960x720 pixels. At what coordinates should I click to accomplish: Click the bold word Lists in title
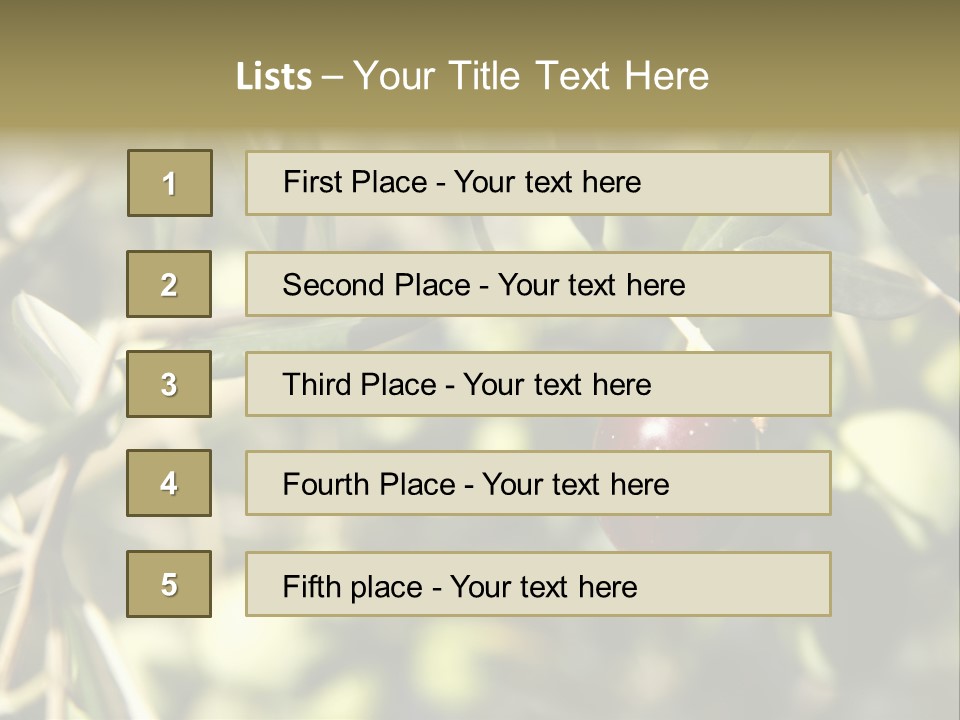(x=274, y=76)
